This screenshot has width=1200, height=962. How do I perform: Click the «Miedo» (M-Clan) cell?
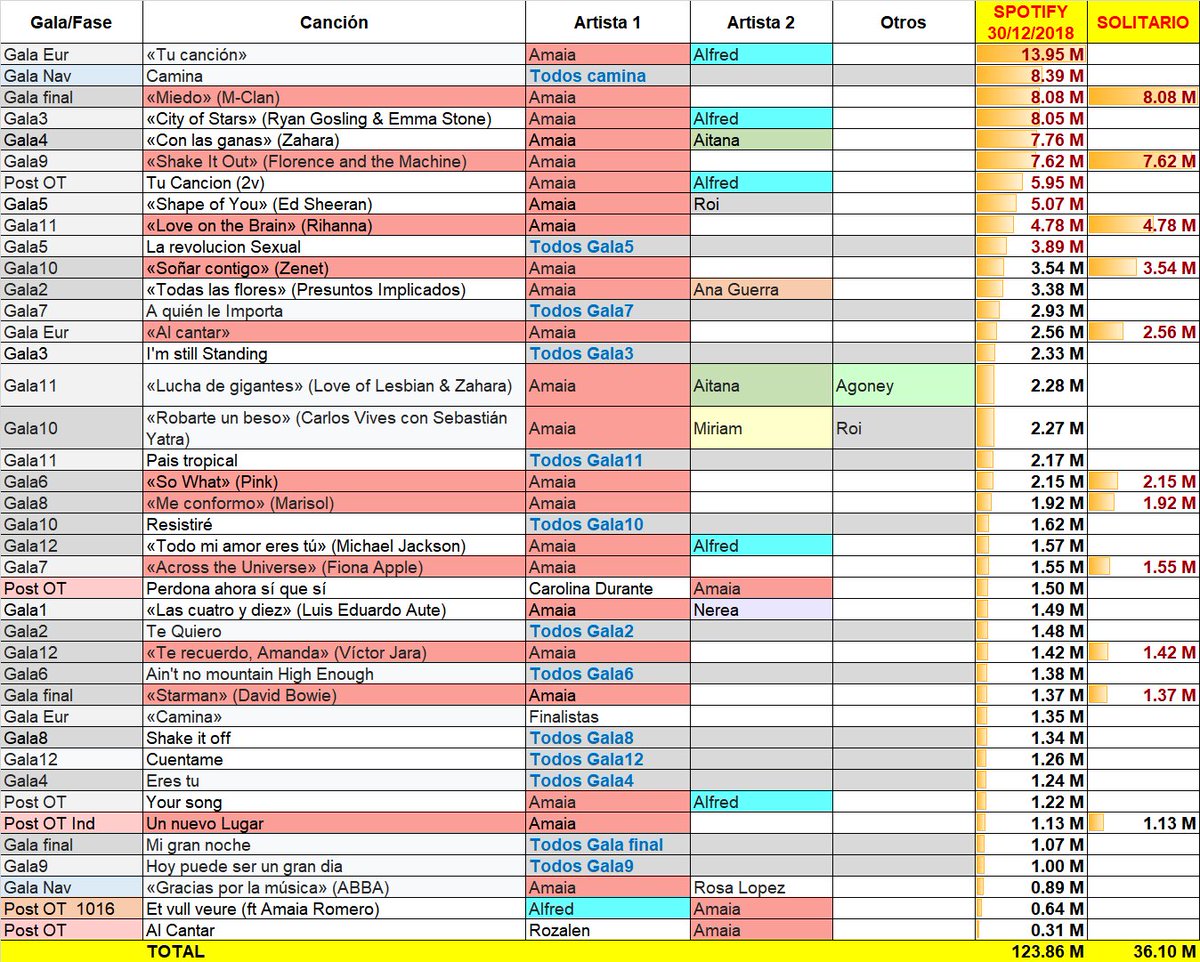pyautogui.click(x=334, y=97)
